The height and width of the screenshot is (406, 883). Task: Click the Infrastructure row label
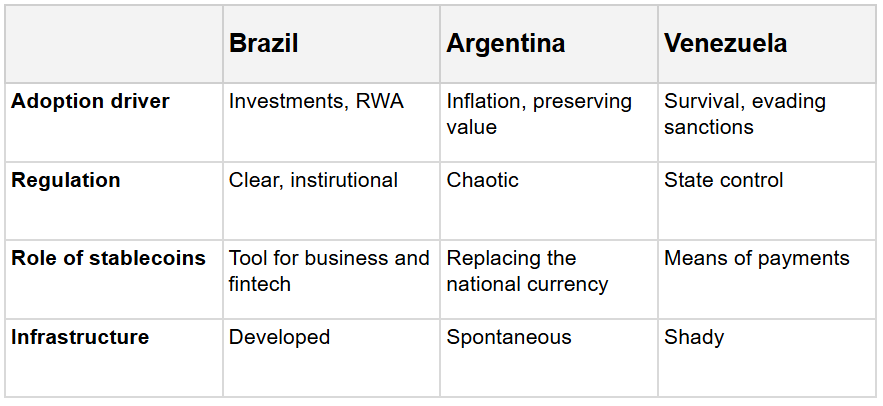[x=80, y=337]
